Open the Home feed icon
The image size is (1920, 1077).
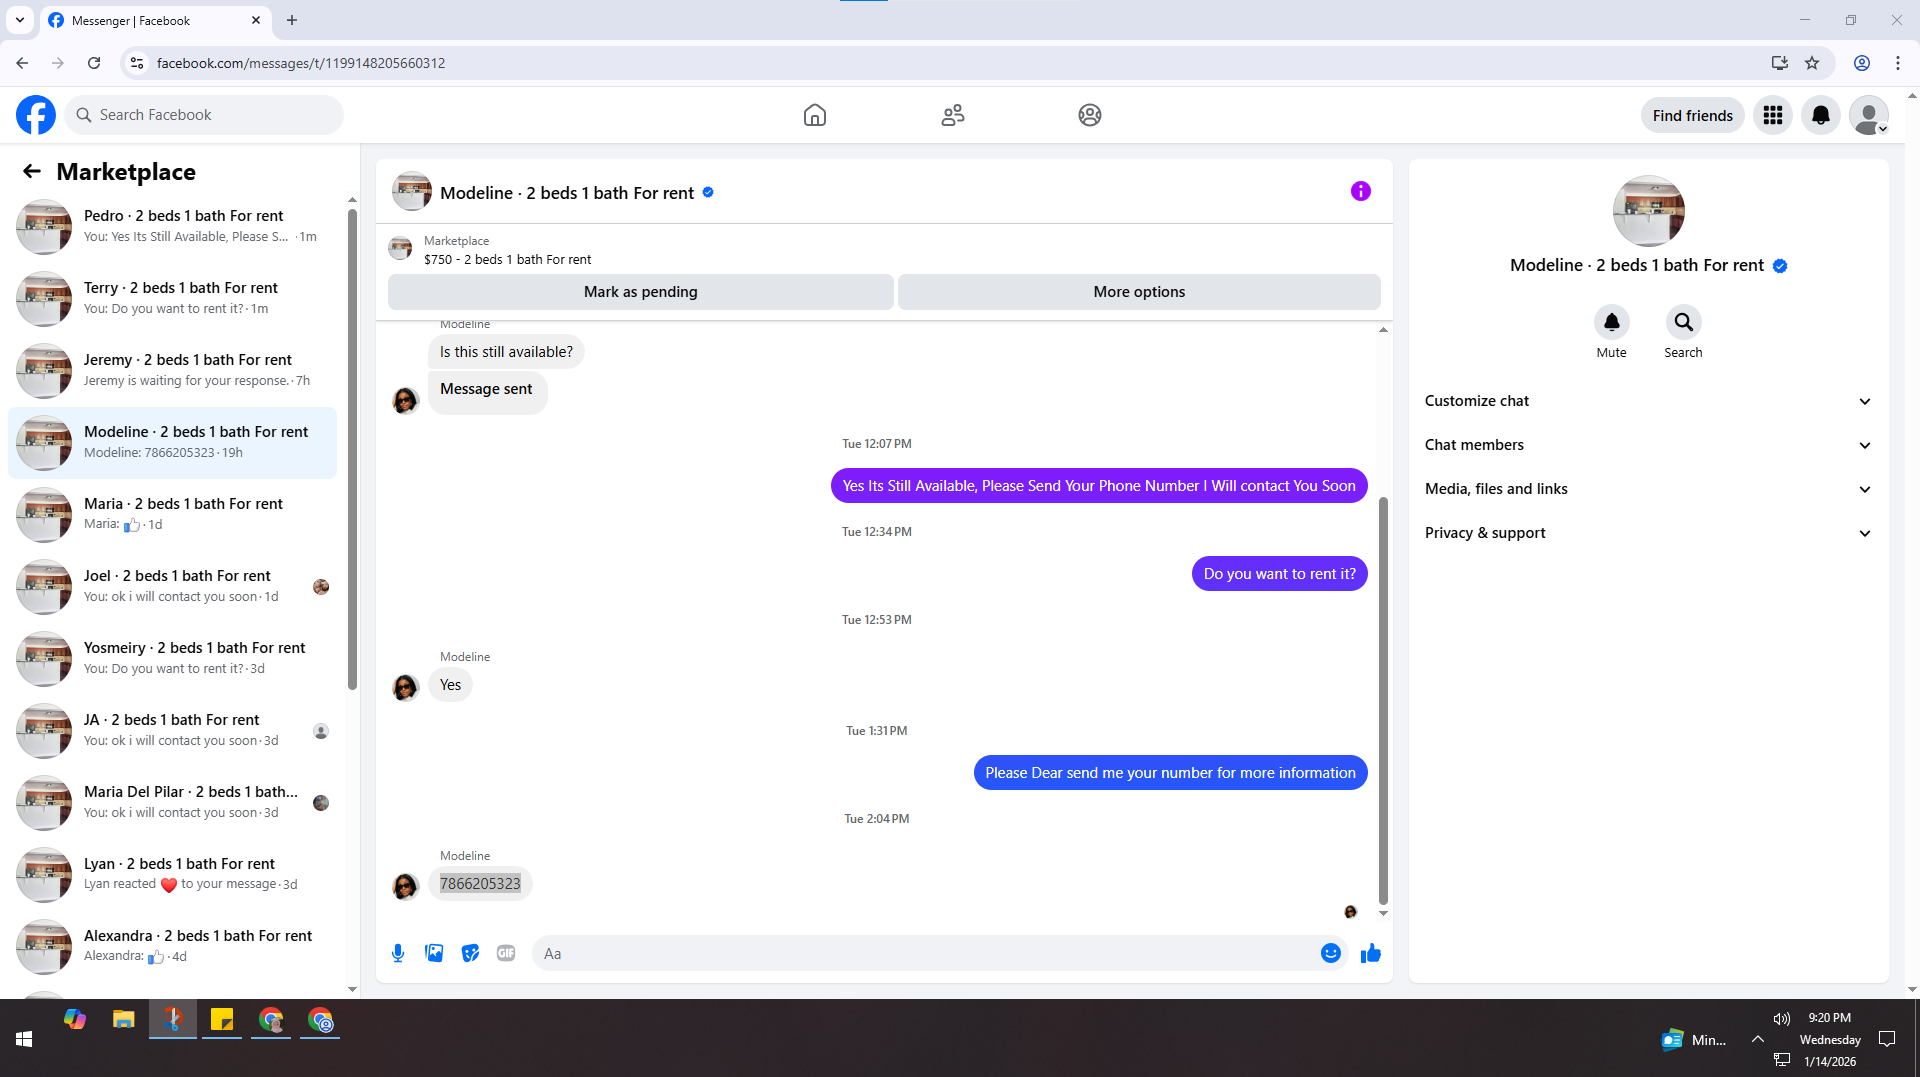coord(815,115)
